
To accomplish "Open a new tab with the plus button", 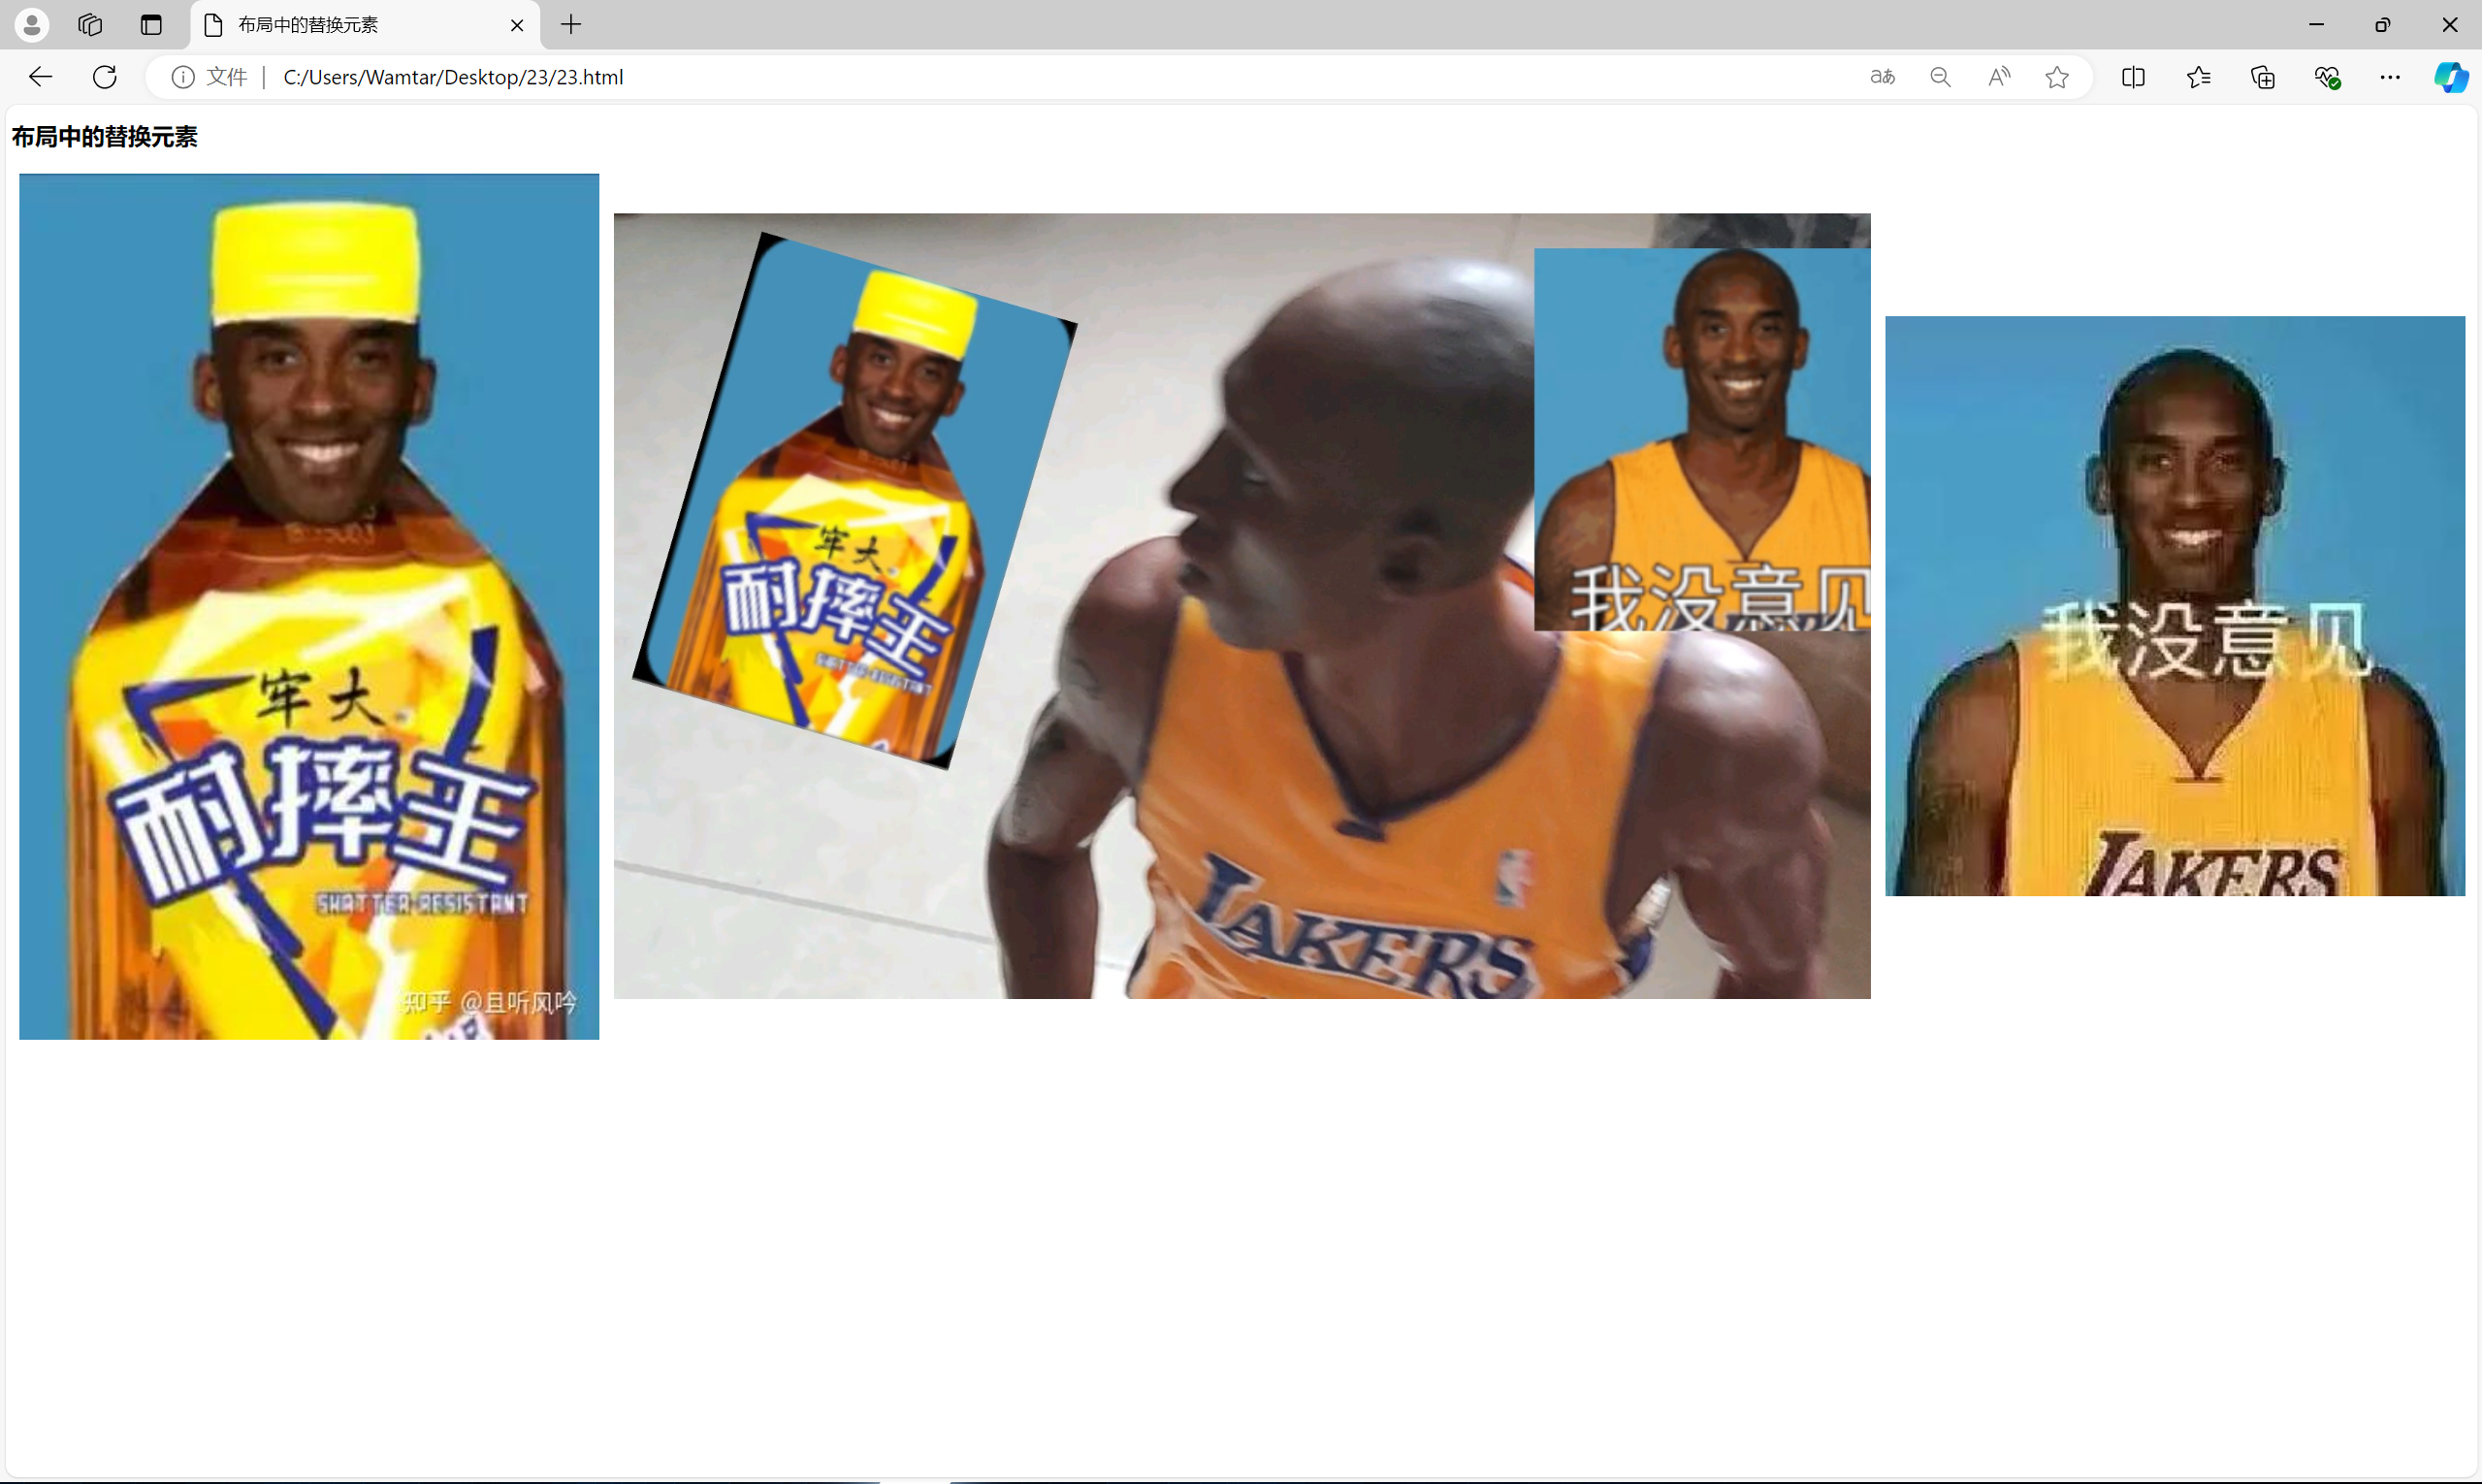I will [x=571, y=25].
